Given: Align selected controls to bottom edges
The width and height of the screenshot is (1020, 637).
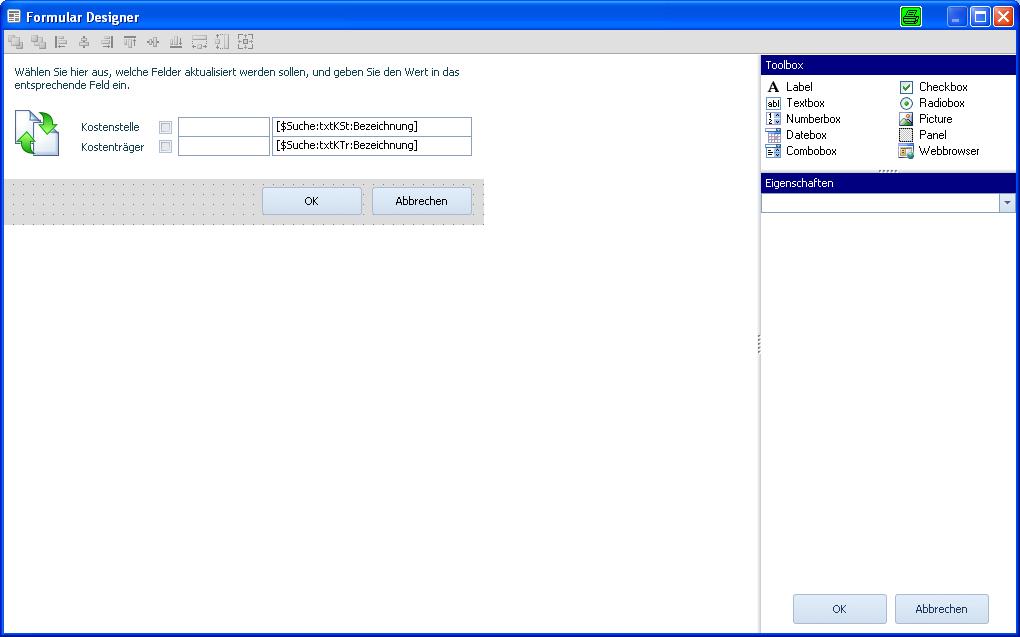Looking at the screenshot, I should click(176, 42).
